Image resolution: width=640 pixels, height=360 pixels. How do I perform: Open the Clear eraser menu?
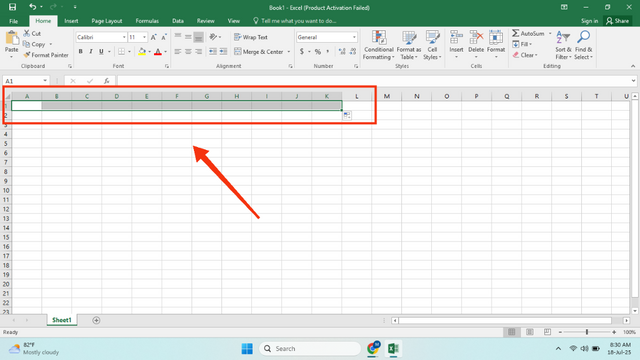tap(525, 55)
